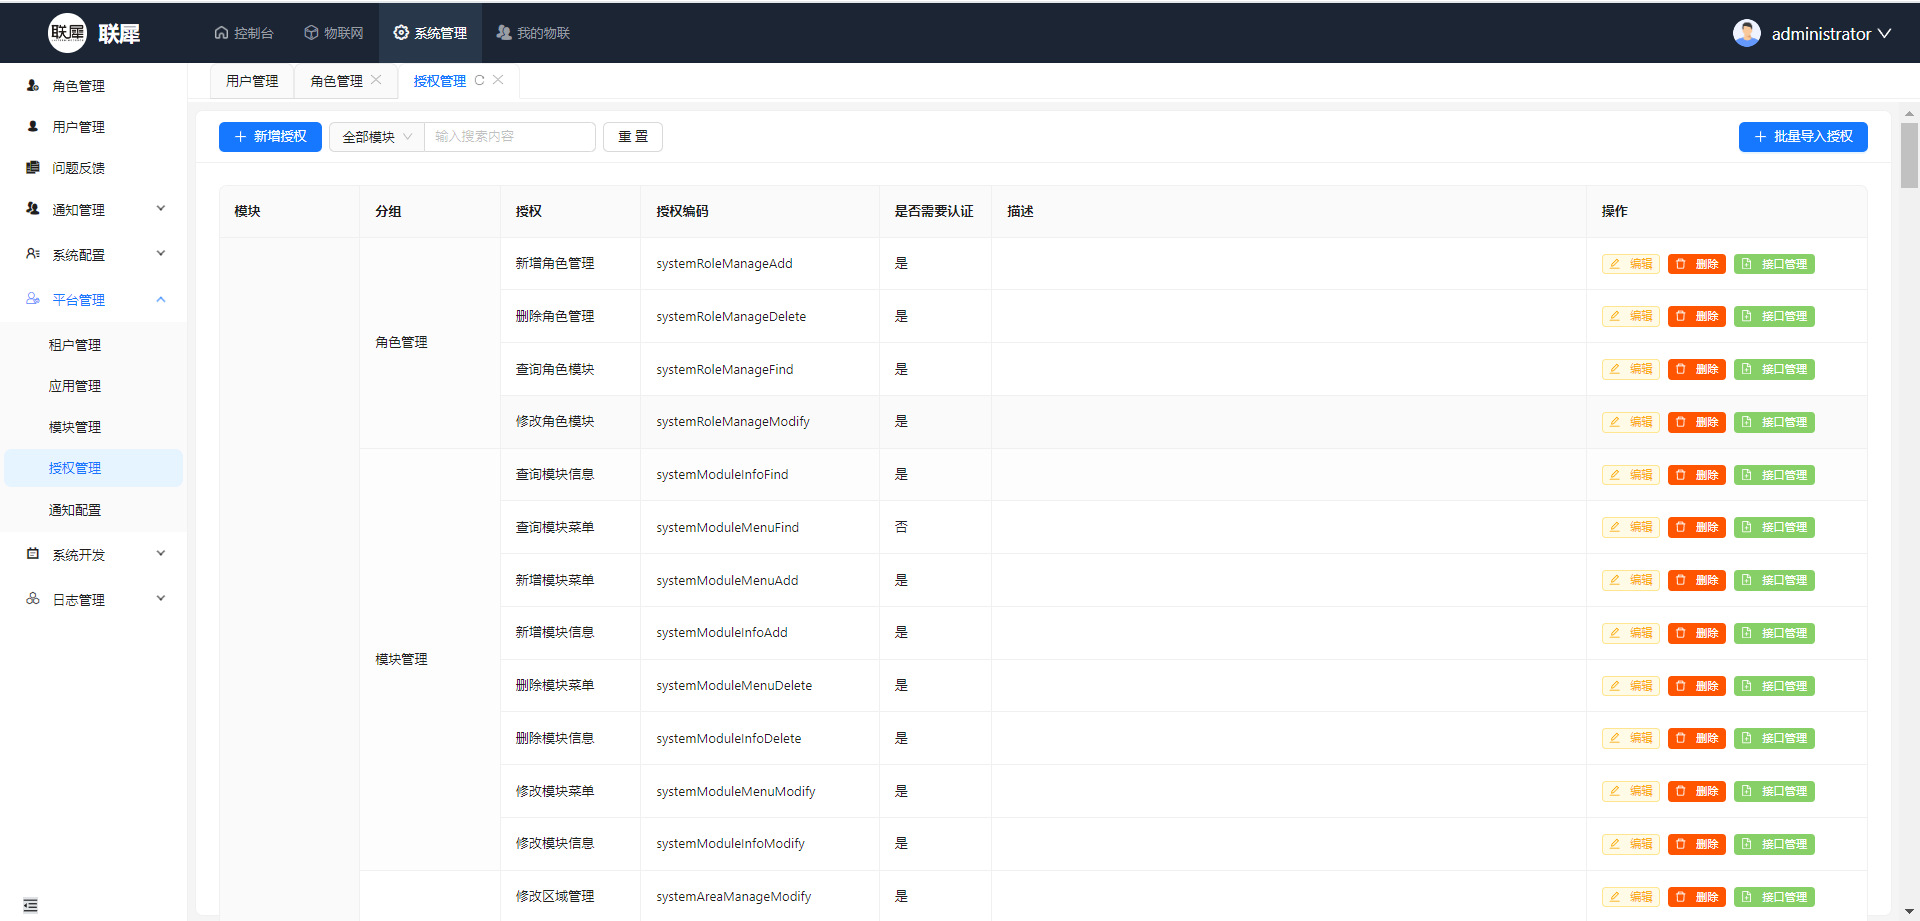
Task: Click the 新增授权 button
Action: [270, 137]
